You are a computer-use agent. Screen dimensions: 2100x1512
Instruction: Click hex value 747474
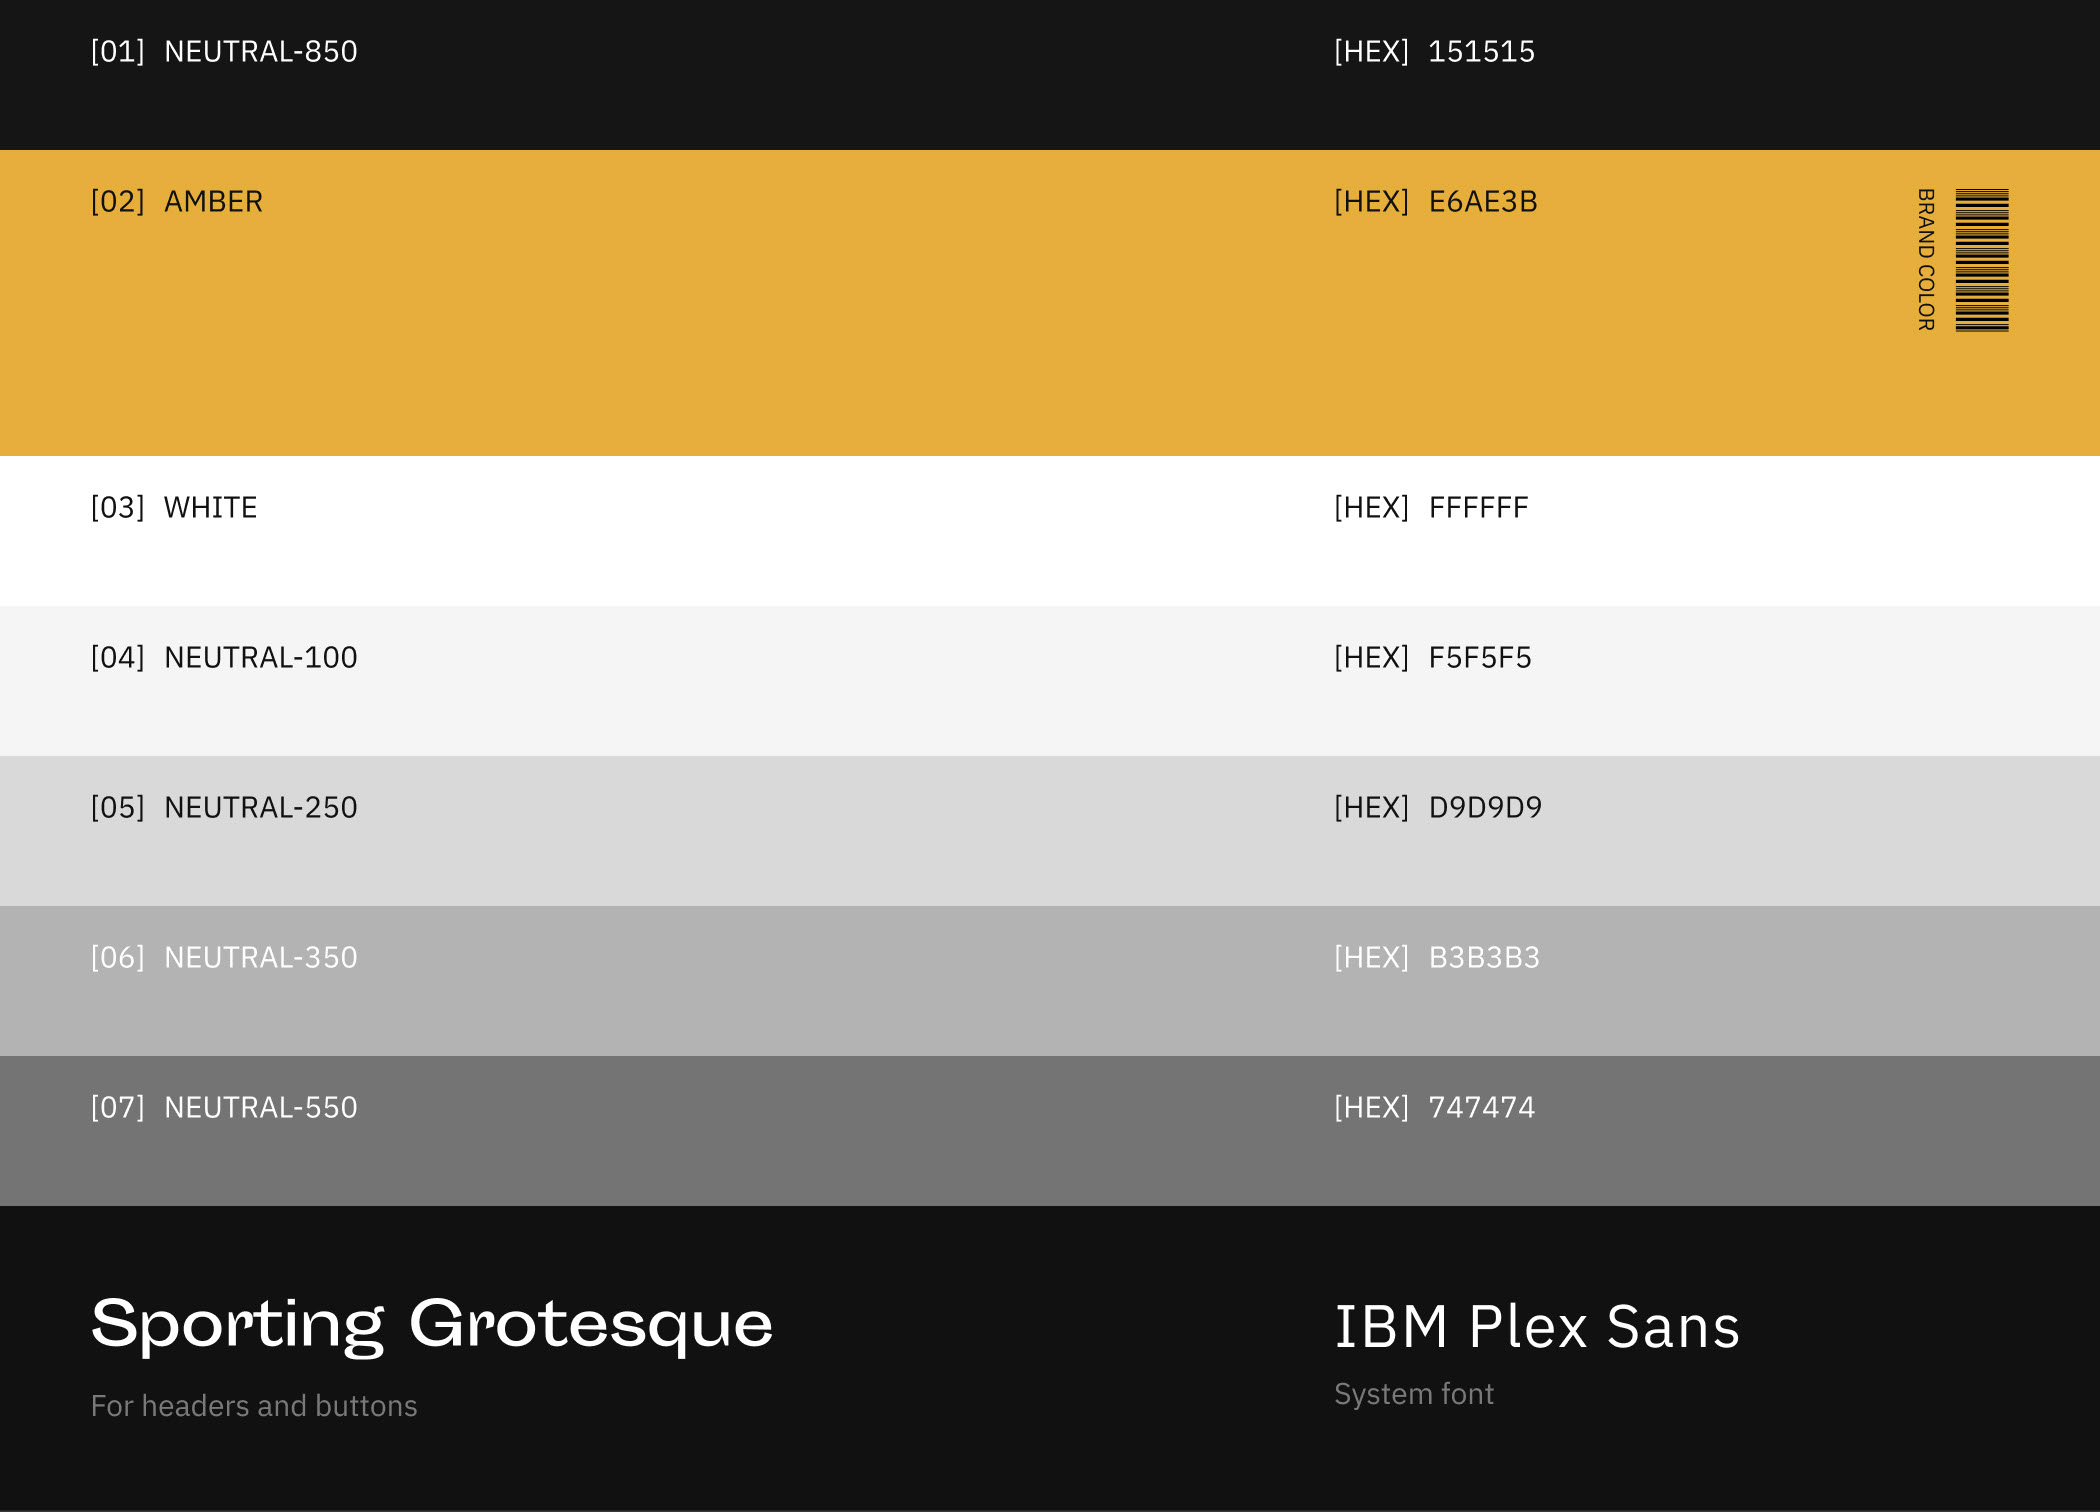pos(1481,1108)
